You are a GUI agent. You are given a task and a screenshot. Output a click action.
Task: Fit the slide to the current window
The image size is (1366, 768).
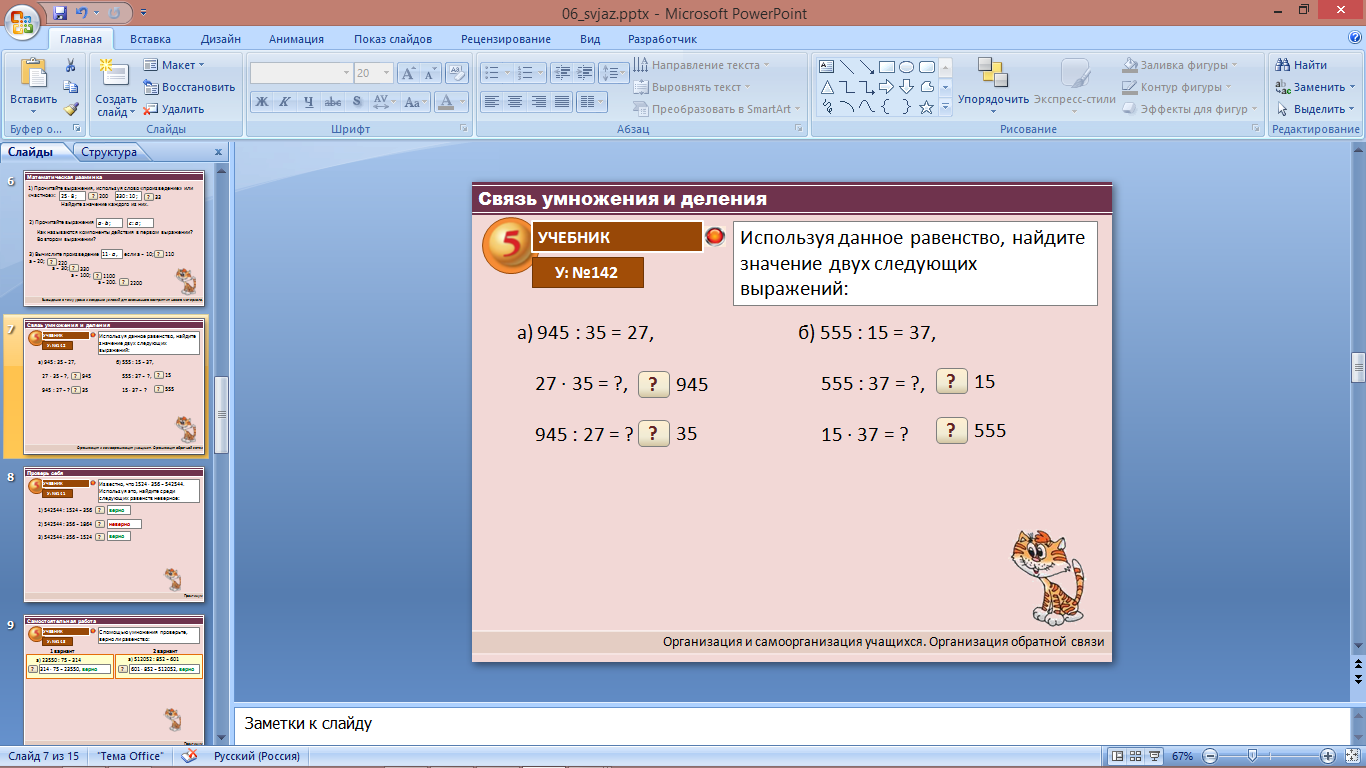tap(1350, 756)
